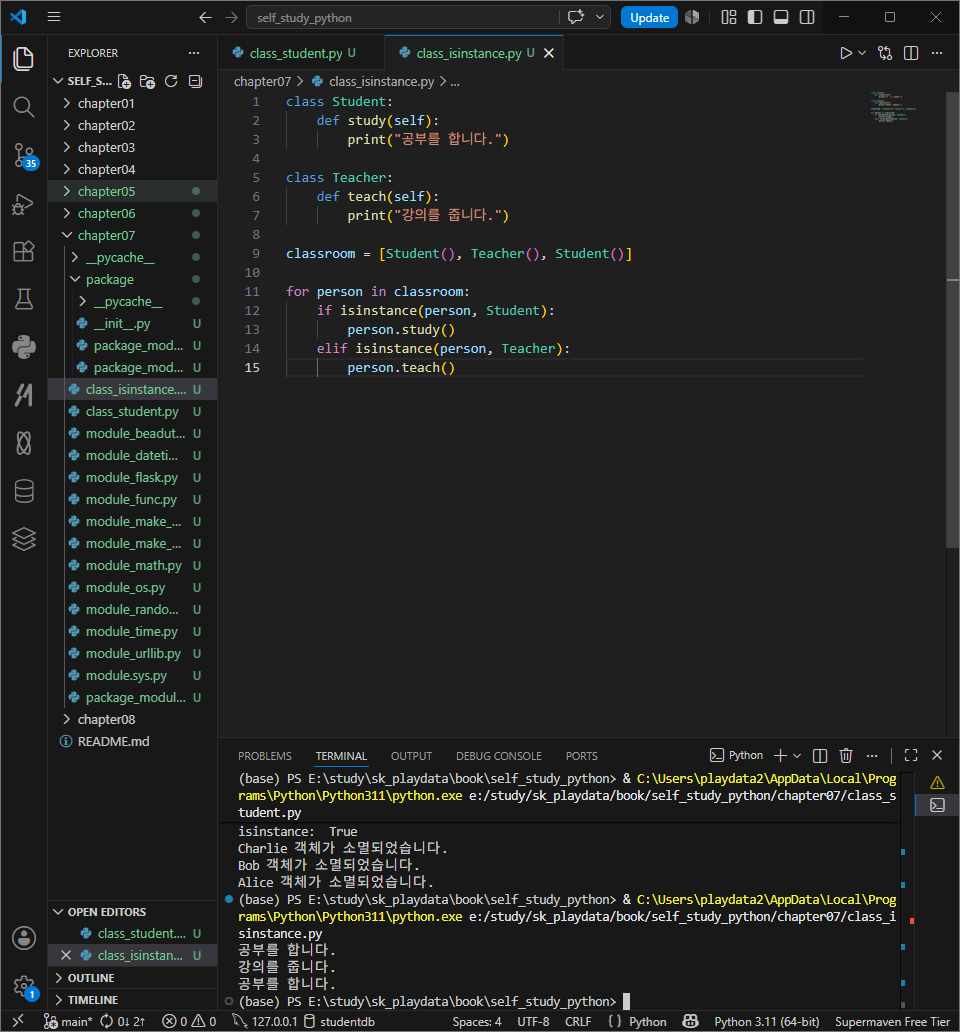Viewport: 960px width, 1032px height.
Task: Close the class_isinstance.py tab
Action: 549,53
